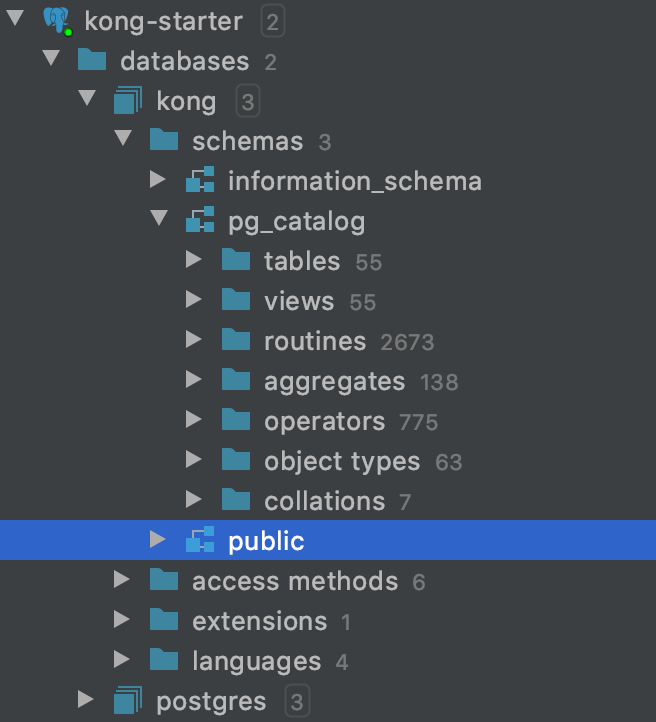Expand the languages folder arrow
Image resolution: width=656 pixels, height=722 pixels.
pyautogui.click(x=122, y=659)
